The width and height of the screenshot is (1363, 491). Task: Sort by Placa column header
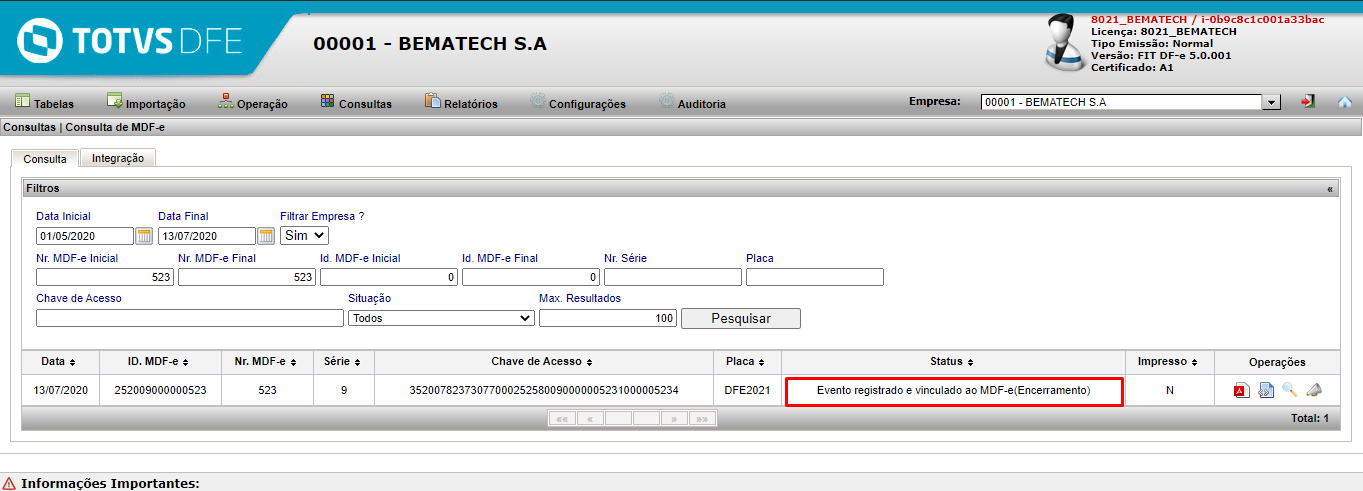tap(747, 362)
